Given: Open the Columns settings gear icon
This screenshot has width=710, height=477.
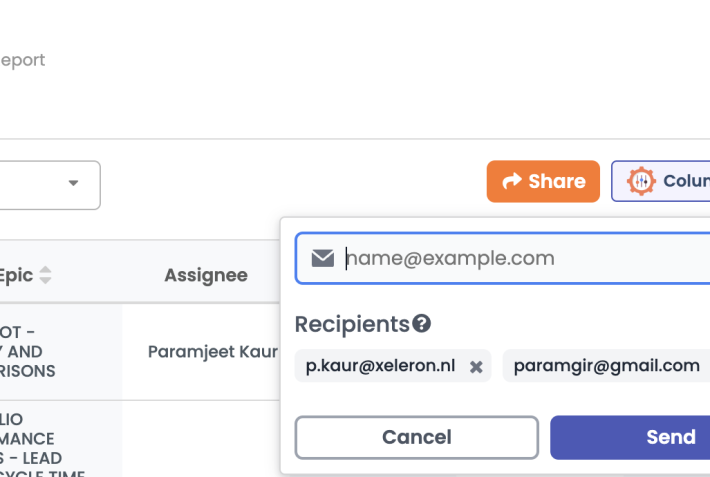Looking at the screenshot, I should [641, 181].
